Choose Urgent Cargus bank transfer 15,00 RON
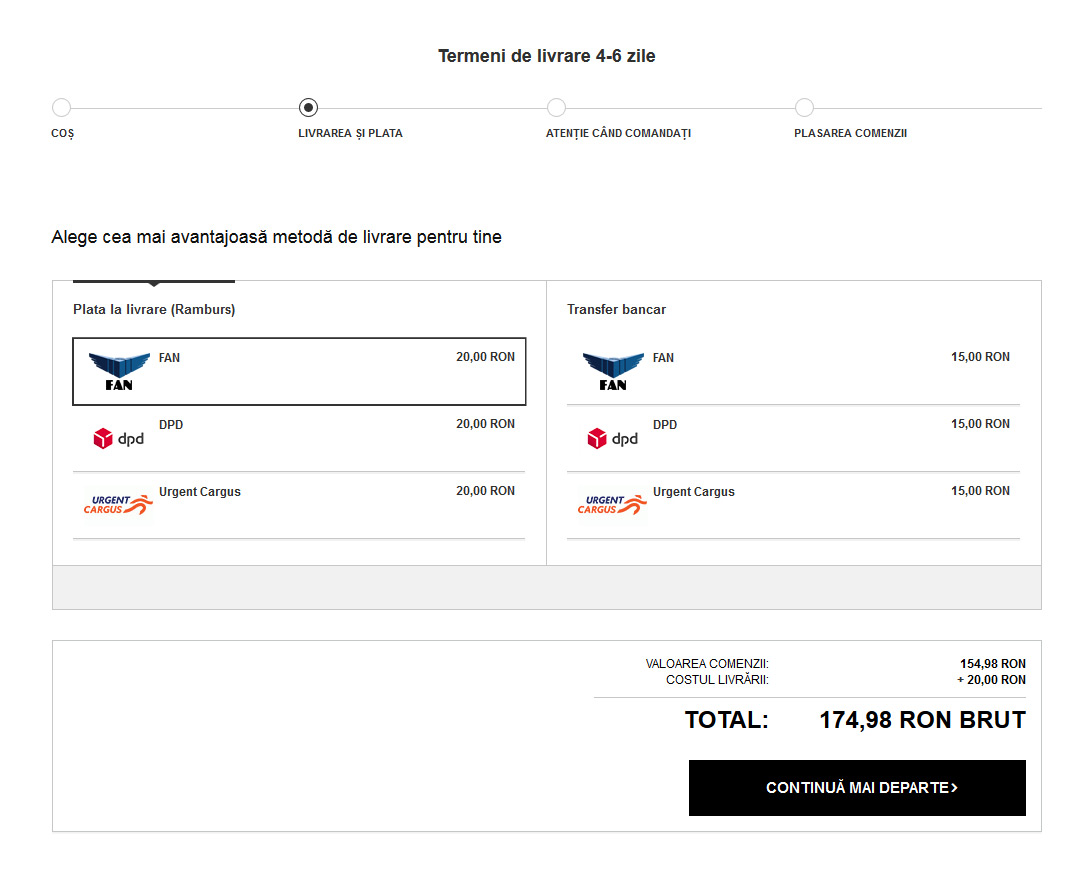Viewport: 1079px width, 882px height. tap(793, 505)
